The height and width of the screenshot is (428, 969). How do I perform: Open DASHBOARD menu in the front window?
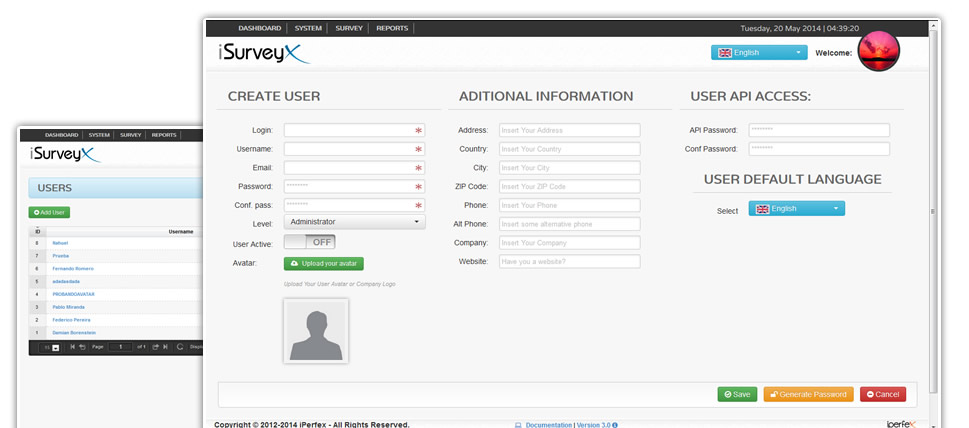coord(260,28)
